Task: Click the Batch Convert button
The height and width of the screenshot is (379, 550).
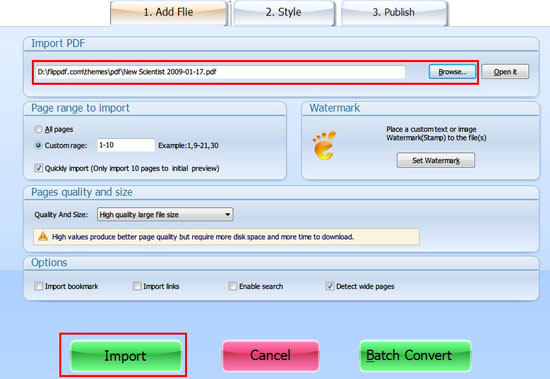Action: click(415, 355)
